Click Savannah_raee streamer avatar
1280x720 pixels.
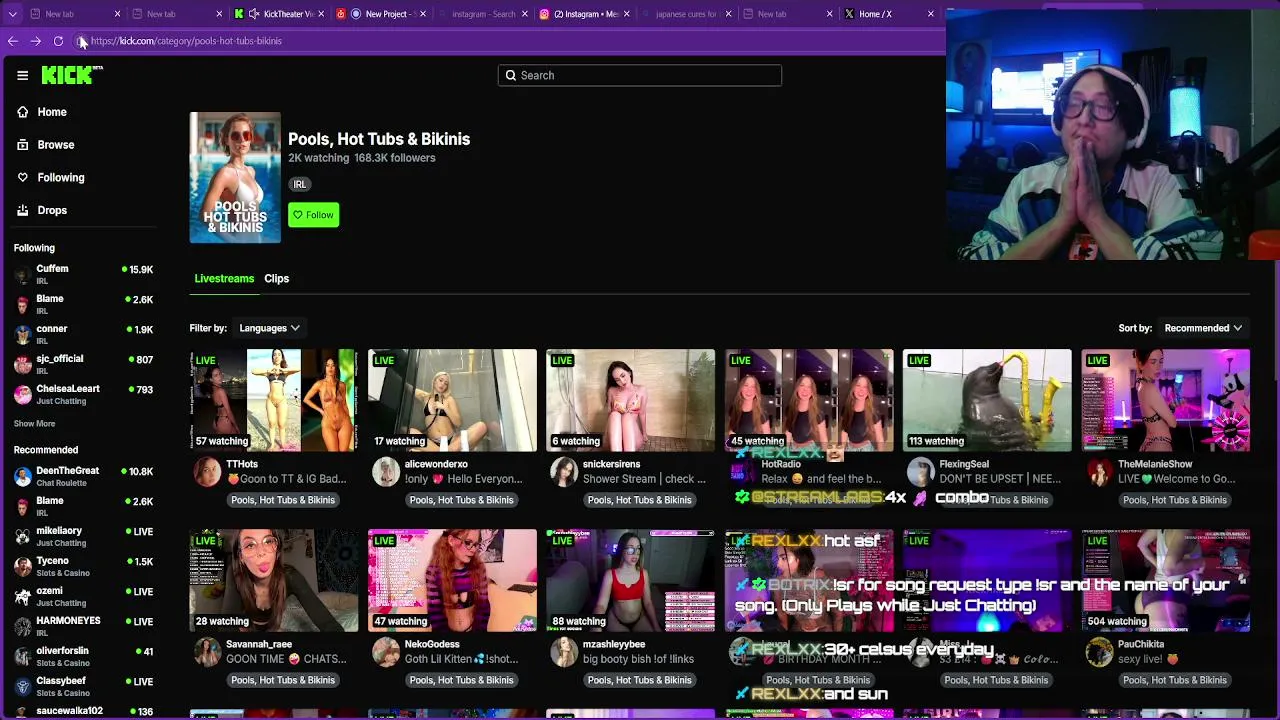(x=207, y=652)
